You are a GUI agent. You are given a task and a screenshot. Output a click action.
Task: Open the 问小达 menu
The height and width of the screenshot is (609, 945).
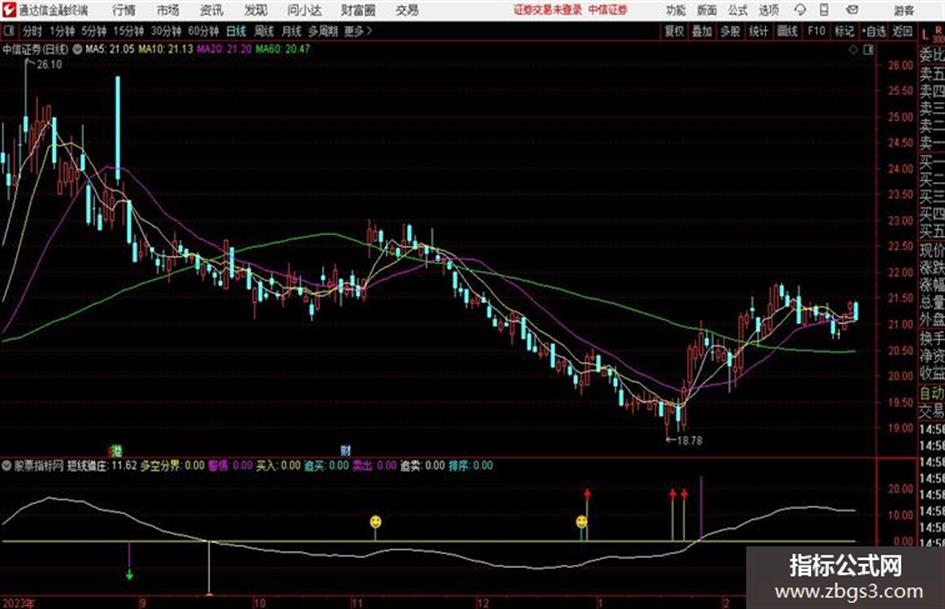[305, 10]
